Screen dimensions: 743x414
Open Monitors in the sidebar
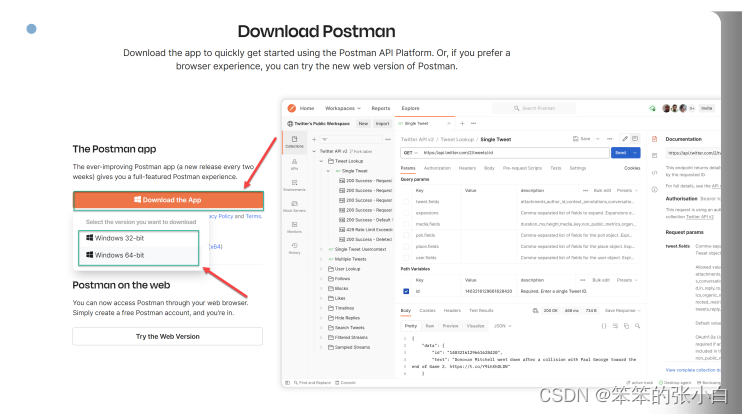(x=295, y=228)
